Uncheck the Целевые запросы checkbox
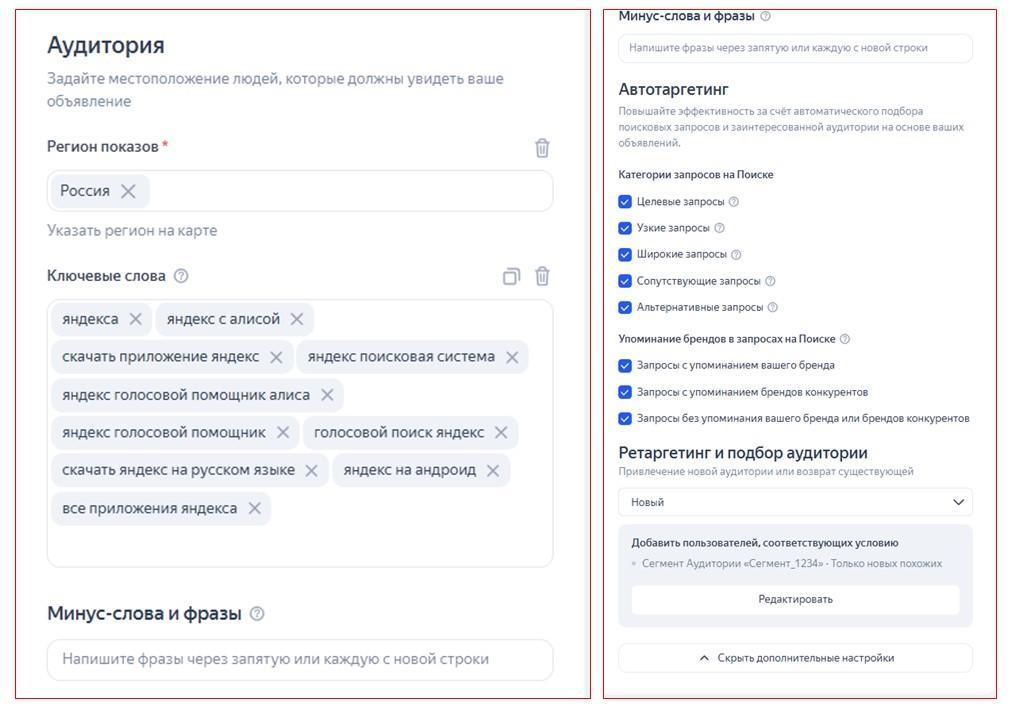The height and width of the screenshot is (714, 1012). (625, 202)
